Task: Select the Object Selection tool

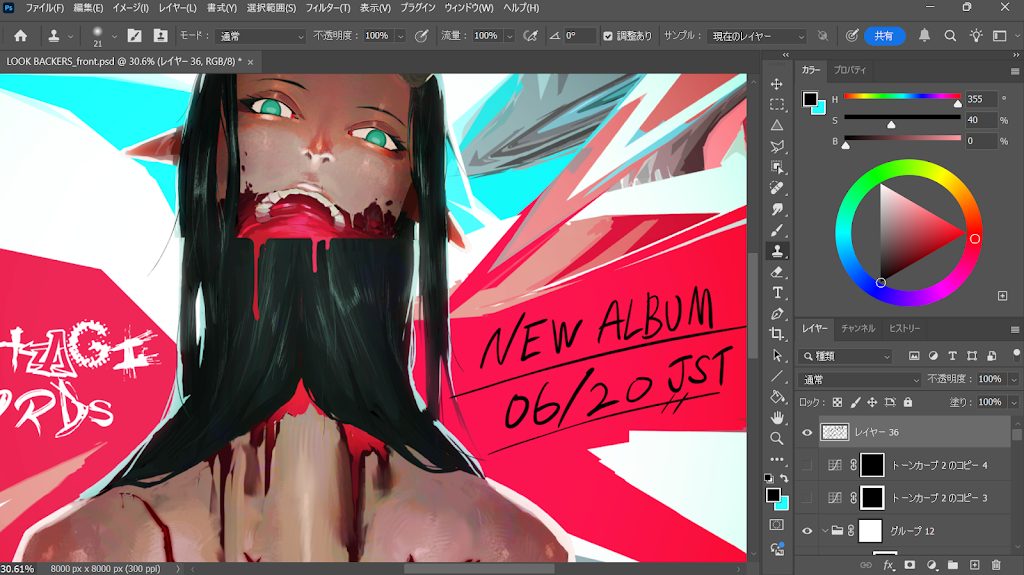Action: click(776, 167)
